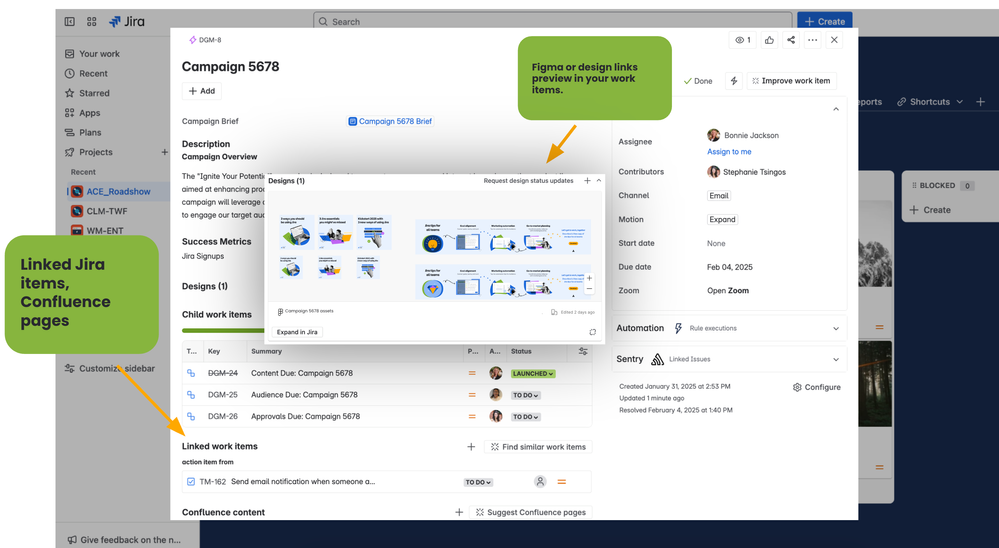This screenshot has width=999, height=548.
Task: Click Create under BLOCKED column
Action: [930, 210]
